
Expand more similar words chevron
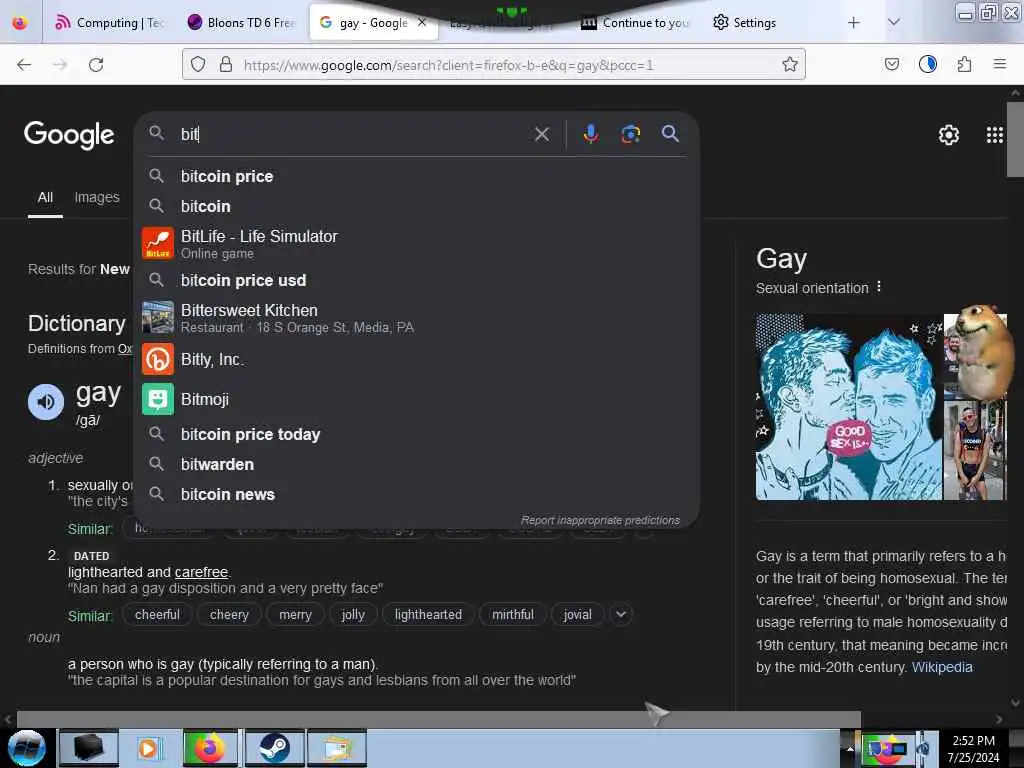(x=621, y=615)
